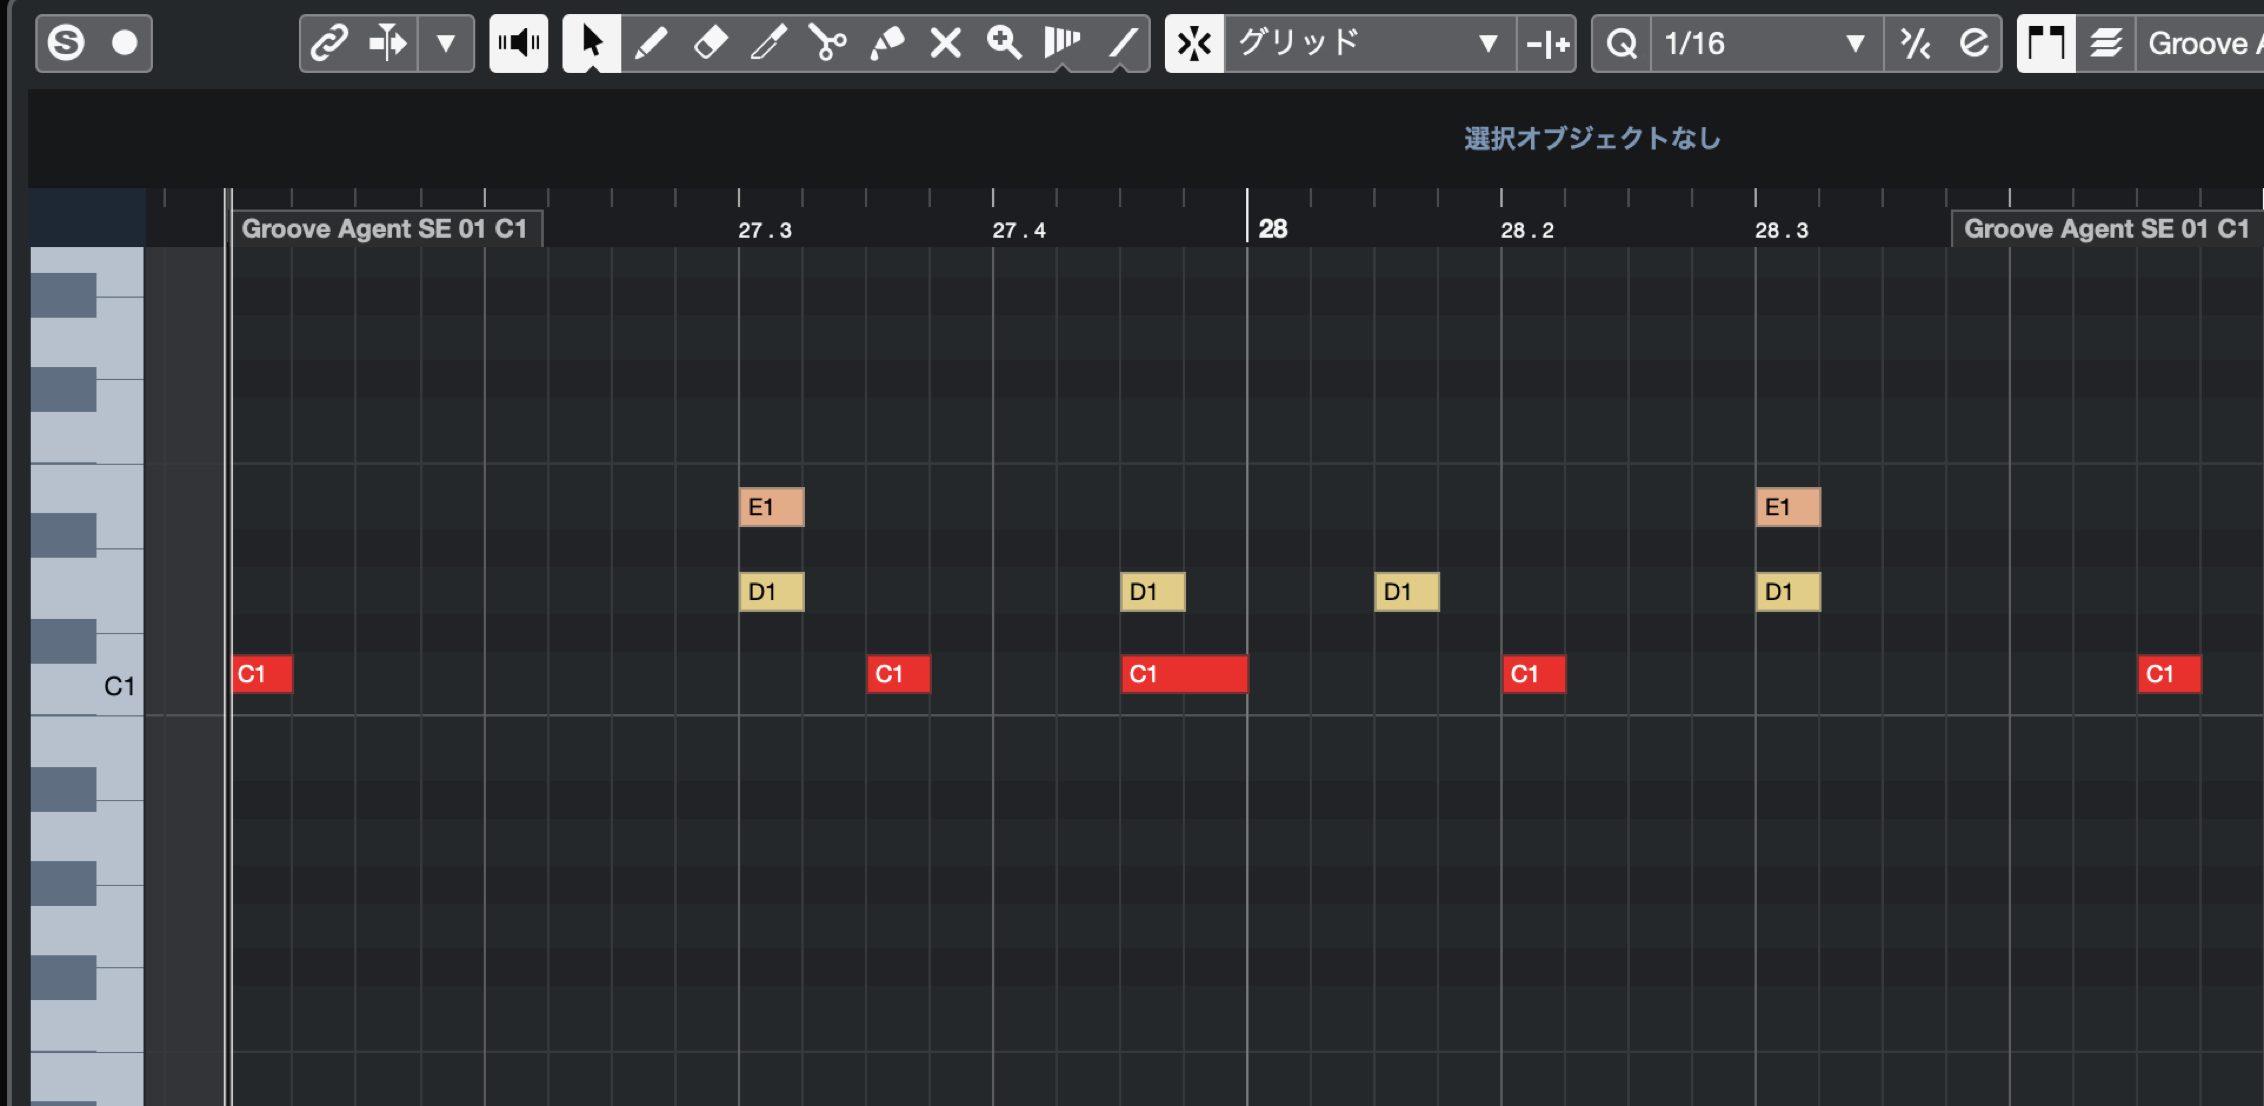Screen dimensions: 2264x1106
Task: Toggle Acoustic Feedback speaker icon
Action: (519, 43)
